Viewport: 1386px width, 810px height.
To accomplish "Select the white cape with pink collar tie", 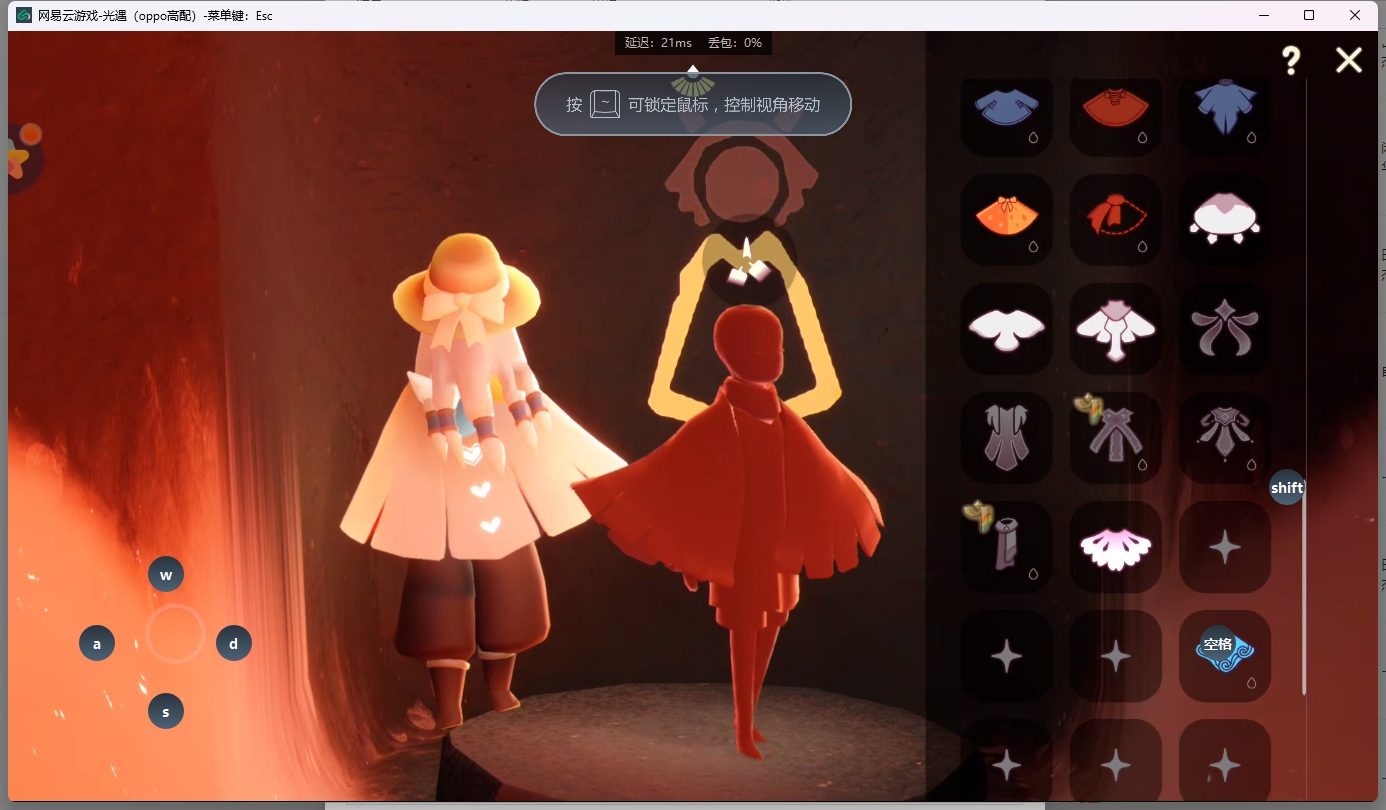I will (1116, 329).
